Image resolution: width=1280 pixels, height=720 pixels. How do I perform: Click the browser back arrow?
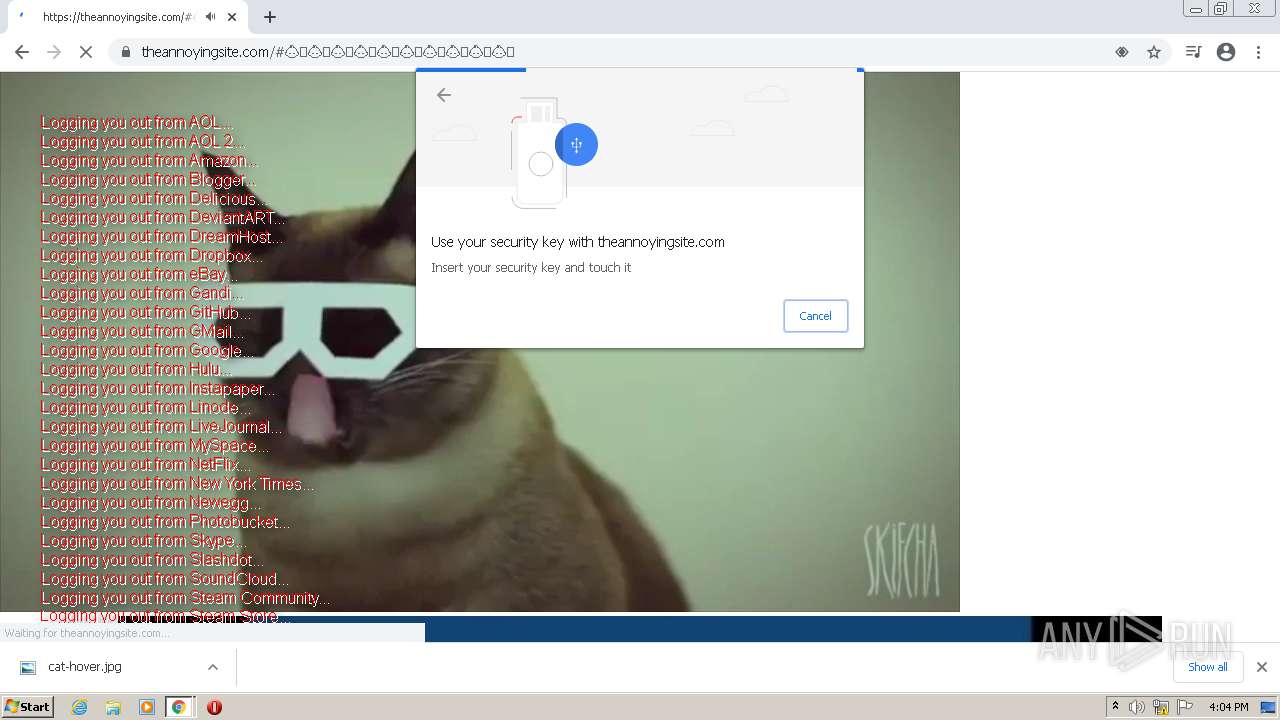pyautogui.click(x=22, y=52)
